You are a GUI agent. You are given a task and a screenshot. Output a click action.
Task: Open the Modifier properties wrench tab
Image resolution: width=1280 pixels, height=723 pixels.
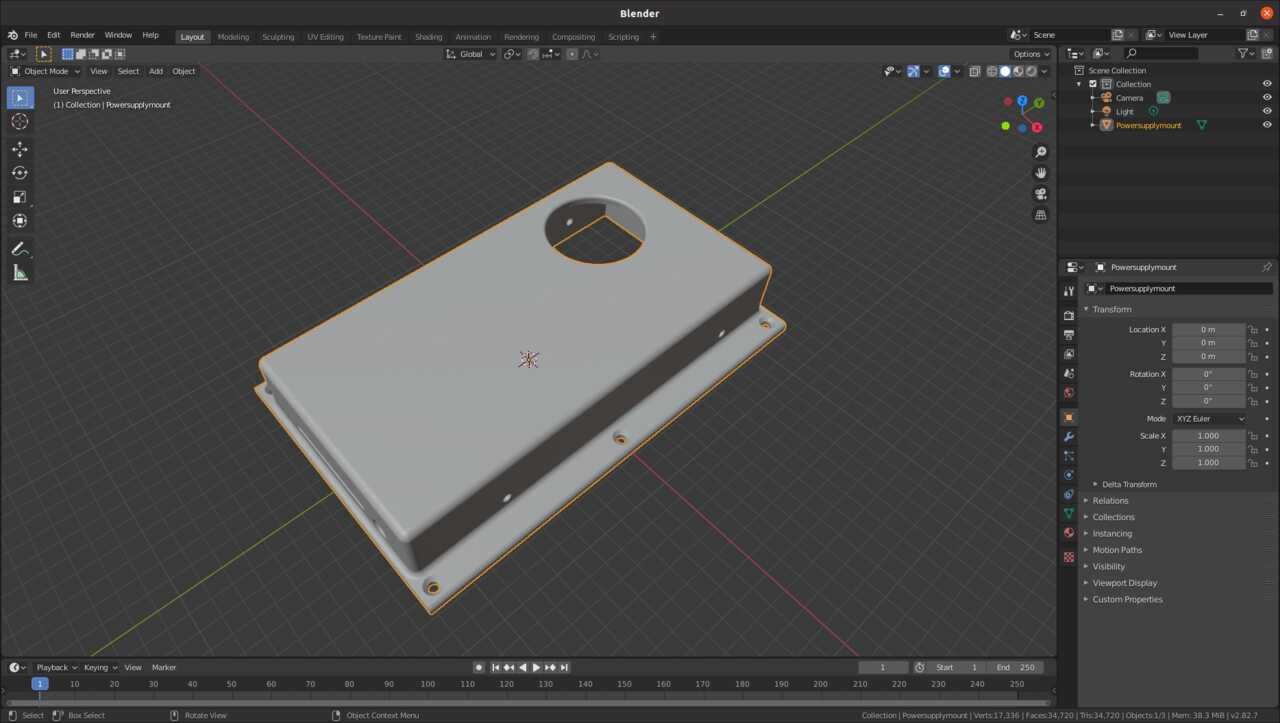[1069, 437]
